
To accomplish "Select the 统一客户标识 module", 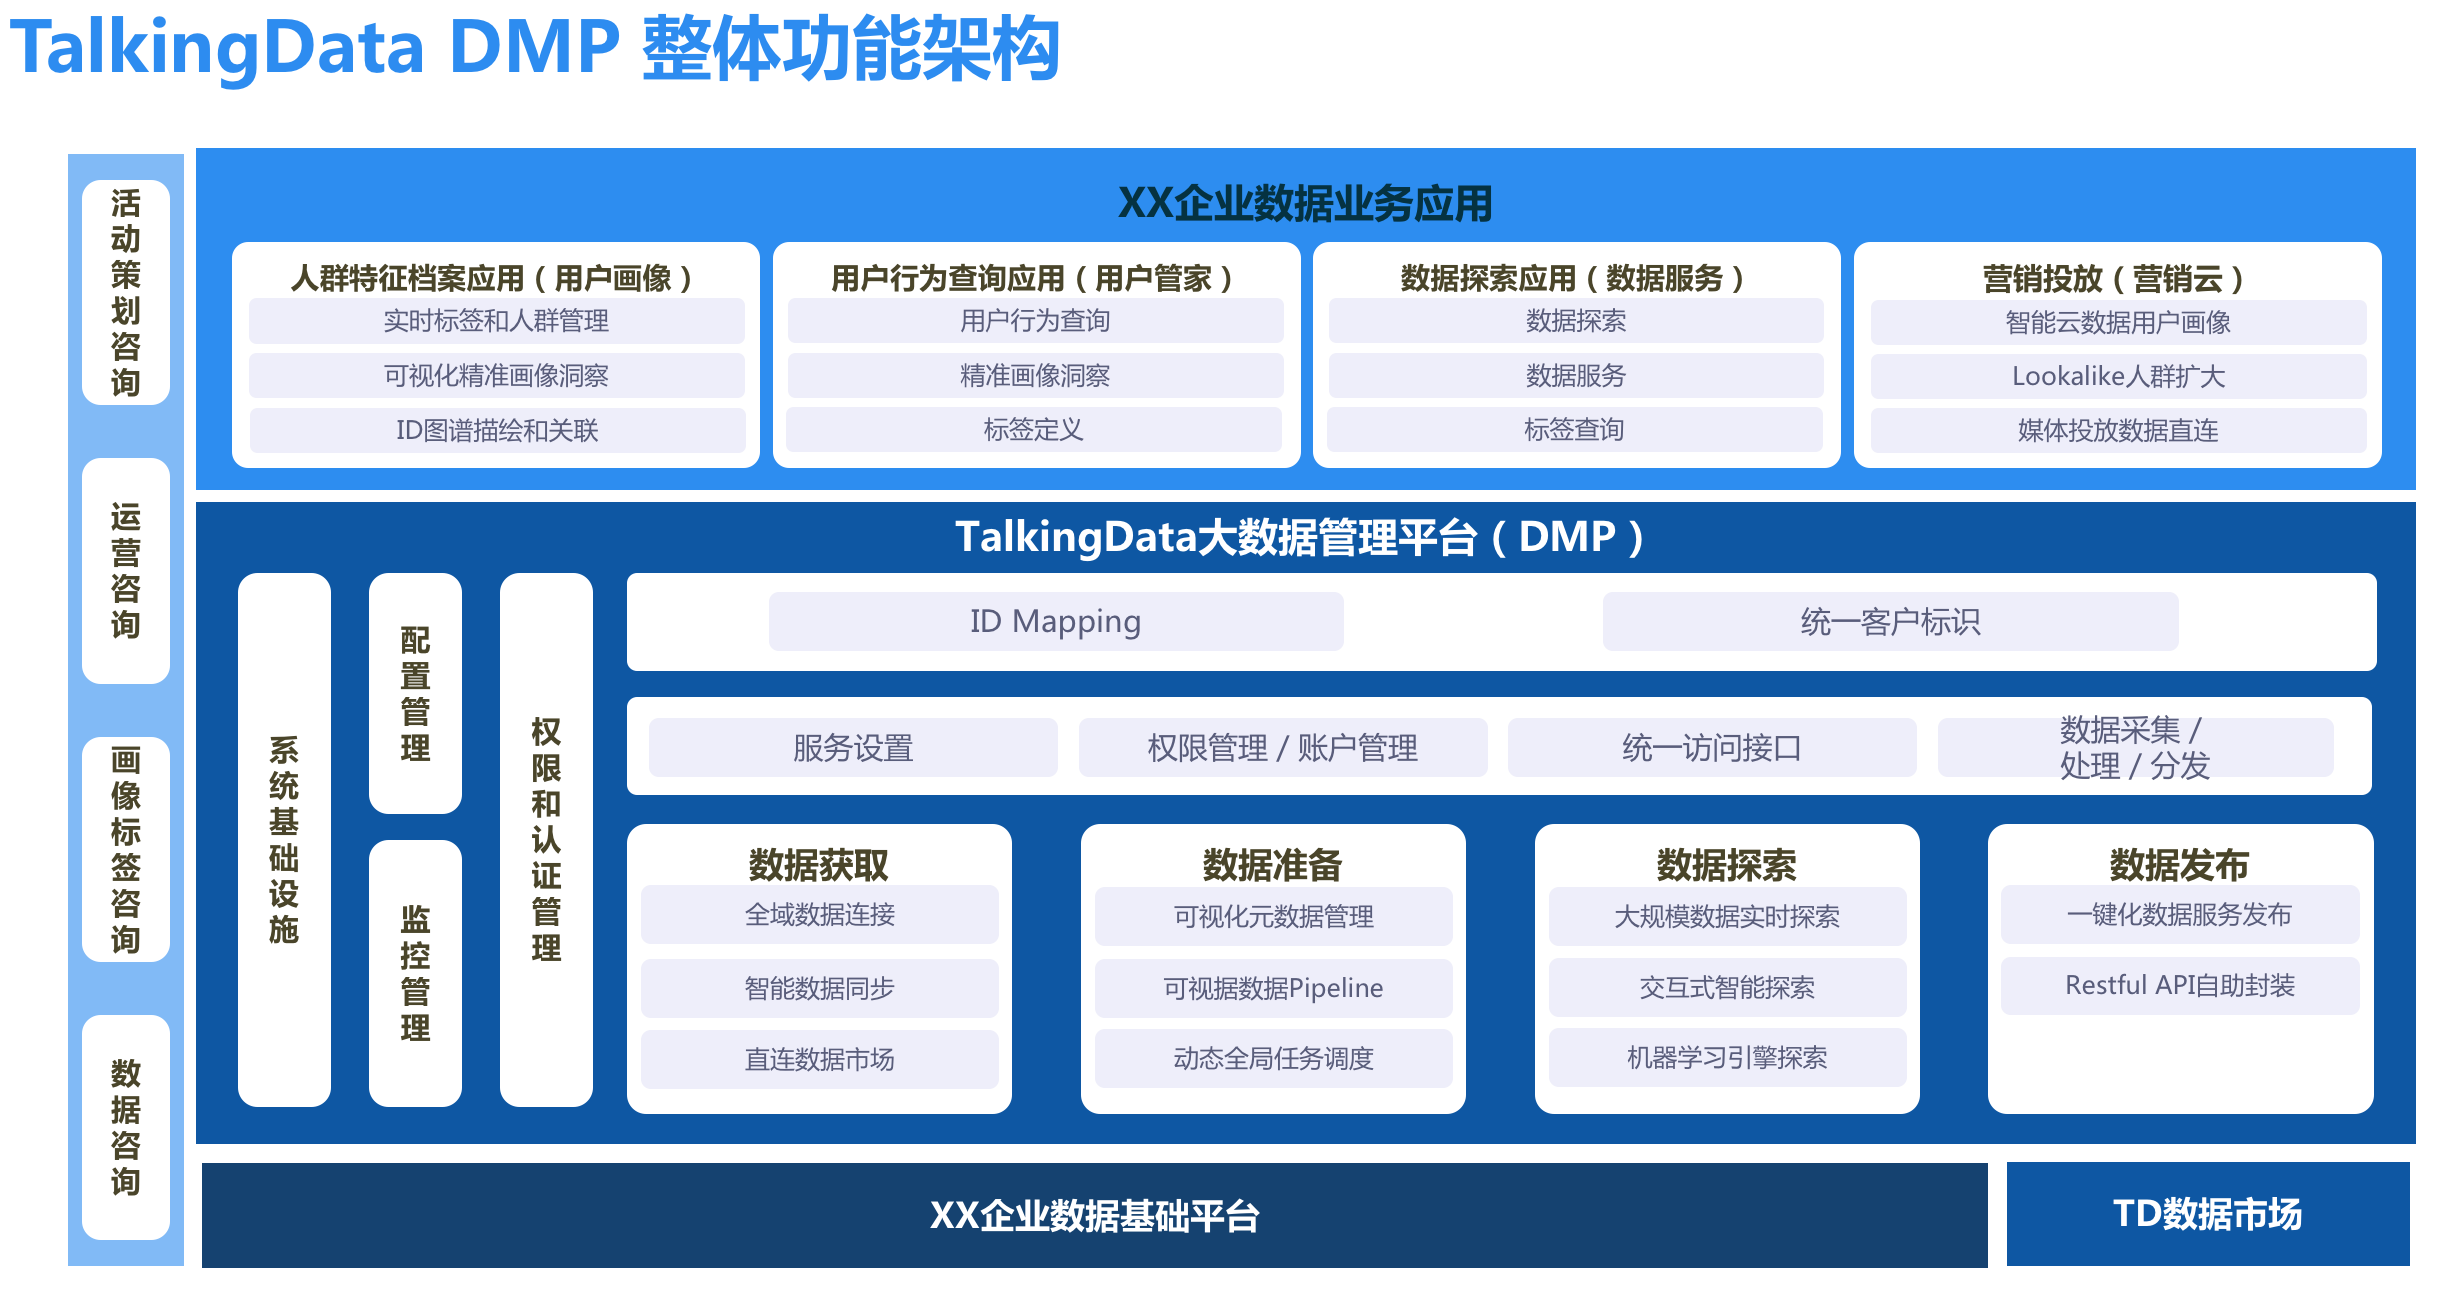I will [x=1890, y=622].
